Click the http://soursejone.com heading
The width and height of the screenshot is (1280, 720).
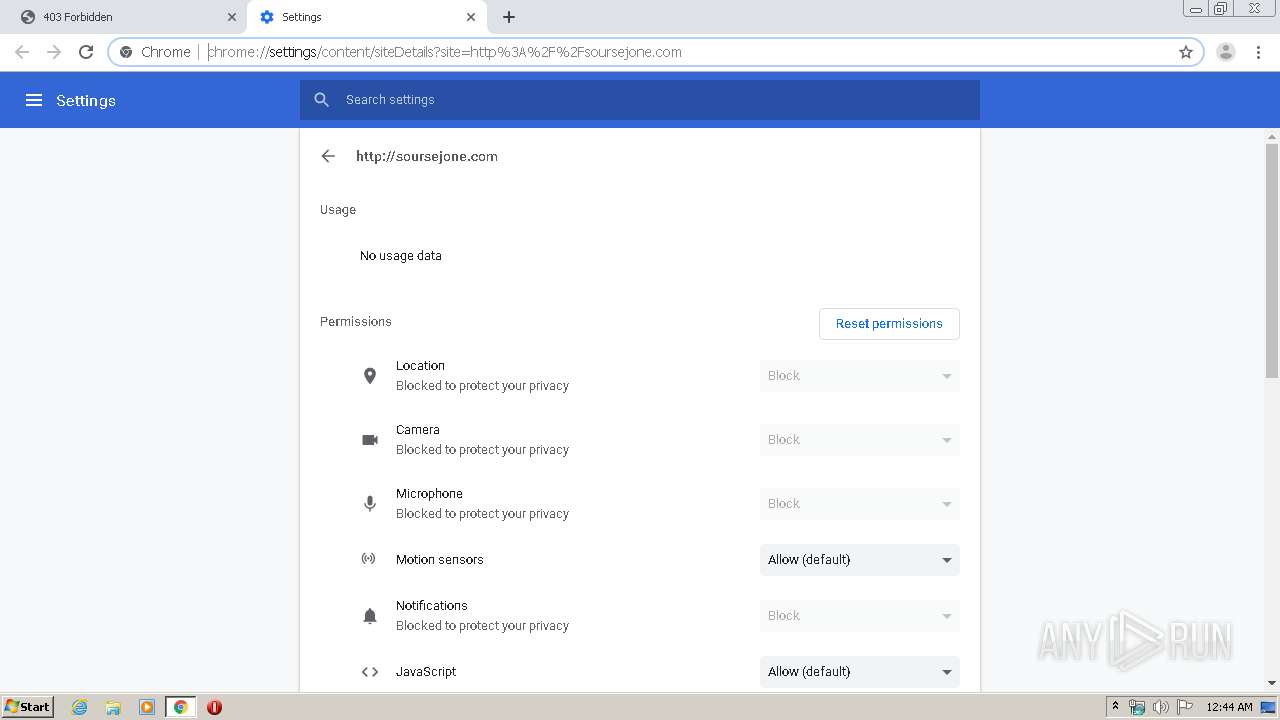(427, 156)
